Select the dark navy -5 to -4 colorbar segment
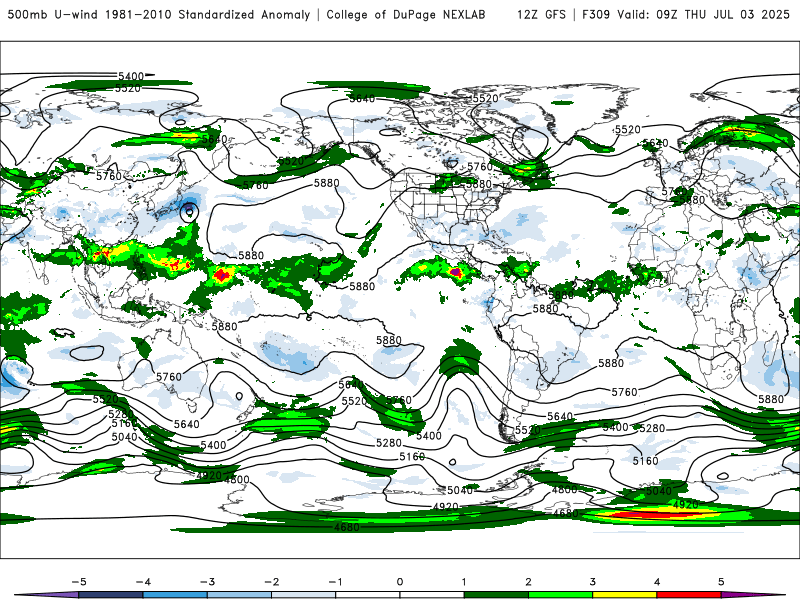800x600 pixels. click(111, 595)
